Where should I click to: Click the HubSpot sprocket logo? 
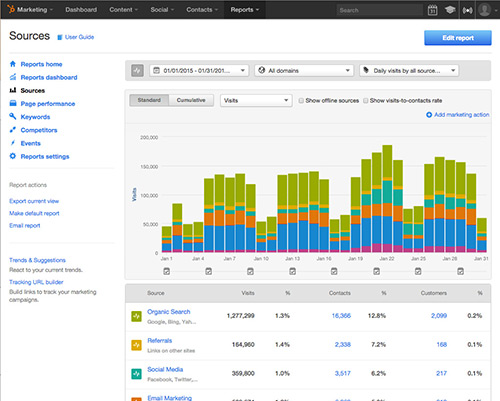(x=11, y=9)
